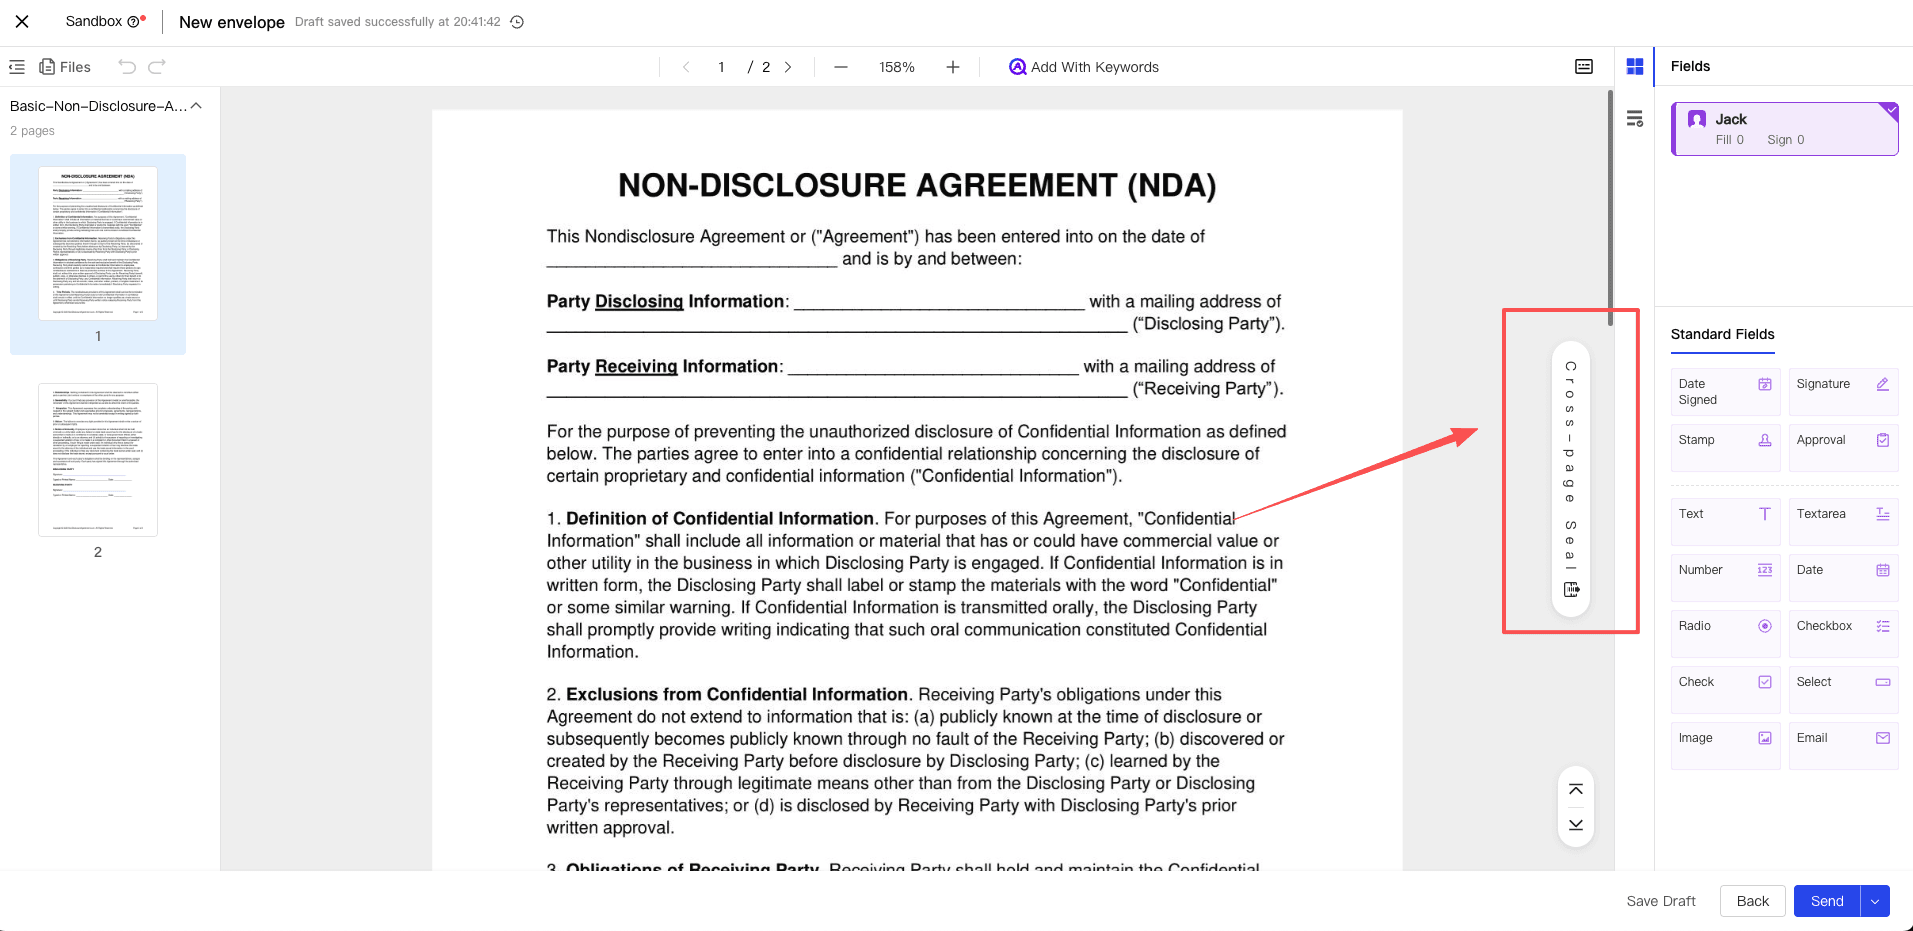Open the Send options dropdown arrow
The height and width of the screenshot is (931, 1913).
[1875, 901]
